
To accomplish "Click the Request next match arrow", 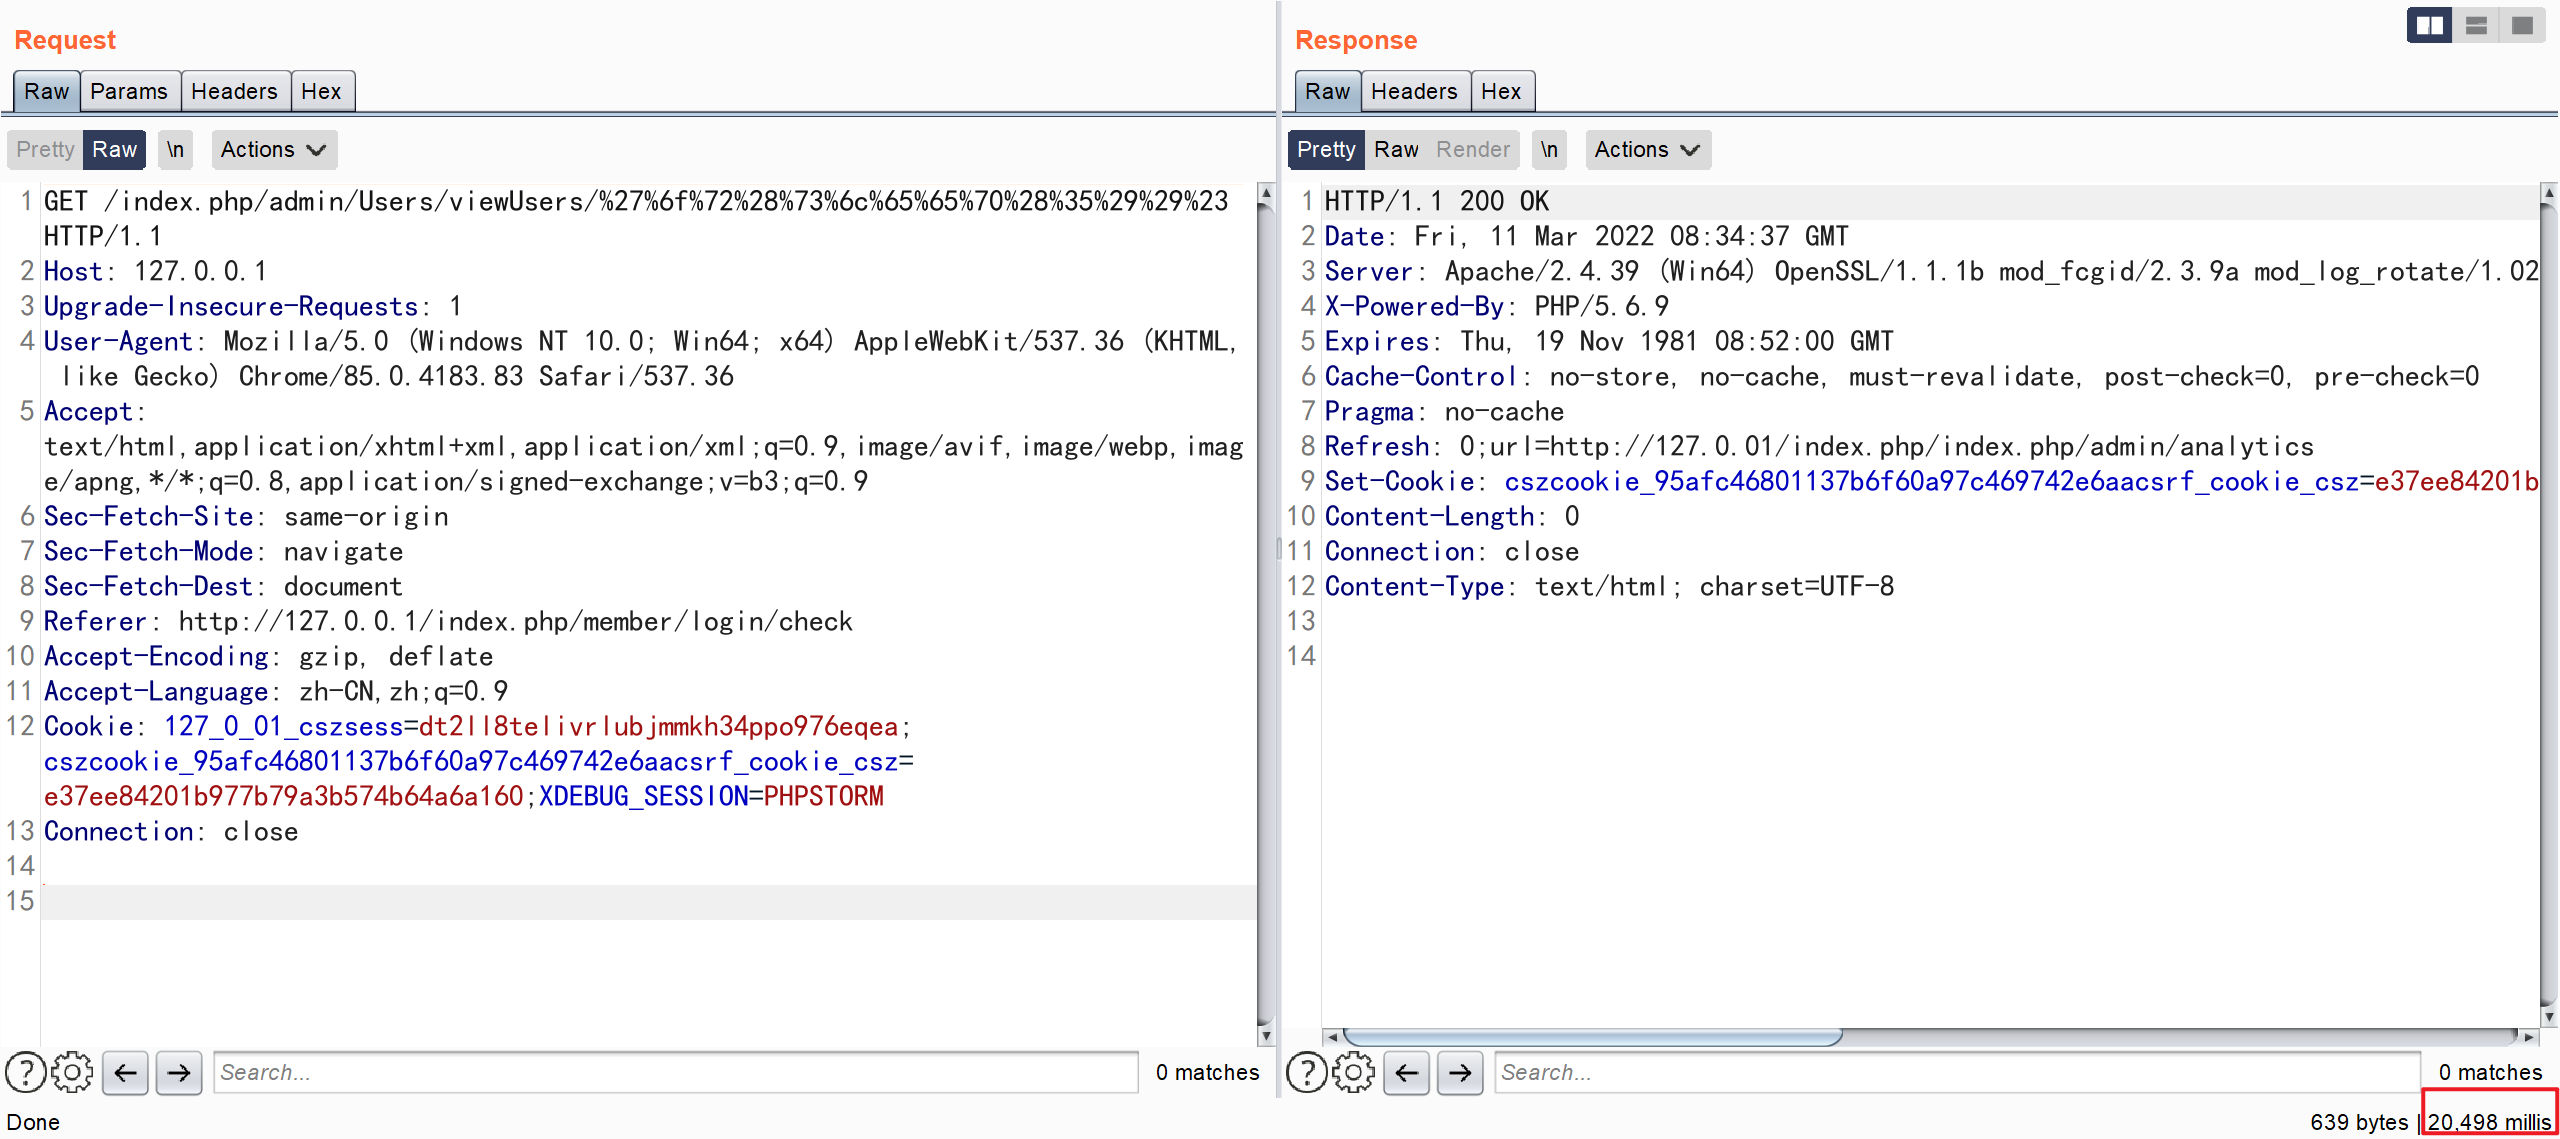I will pyautogui.click(x=179, y=1073).
